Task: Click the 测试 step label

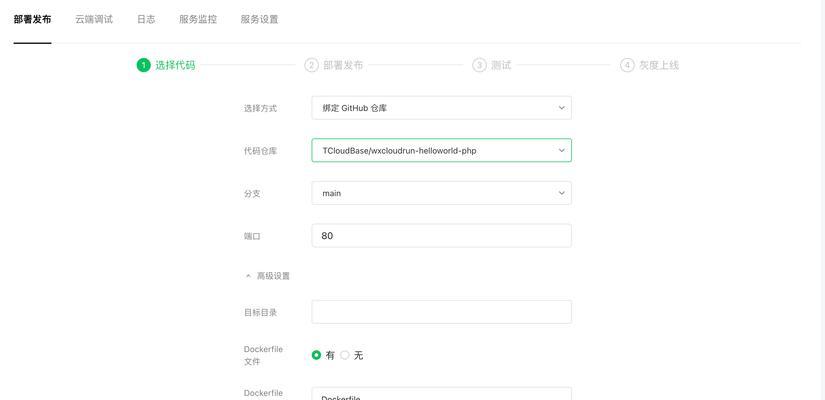Action: (501, 65)
